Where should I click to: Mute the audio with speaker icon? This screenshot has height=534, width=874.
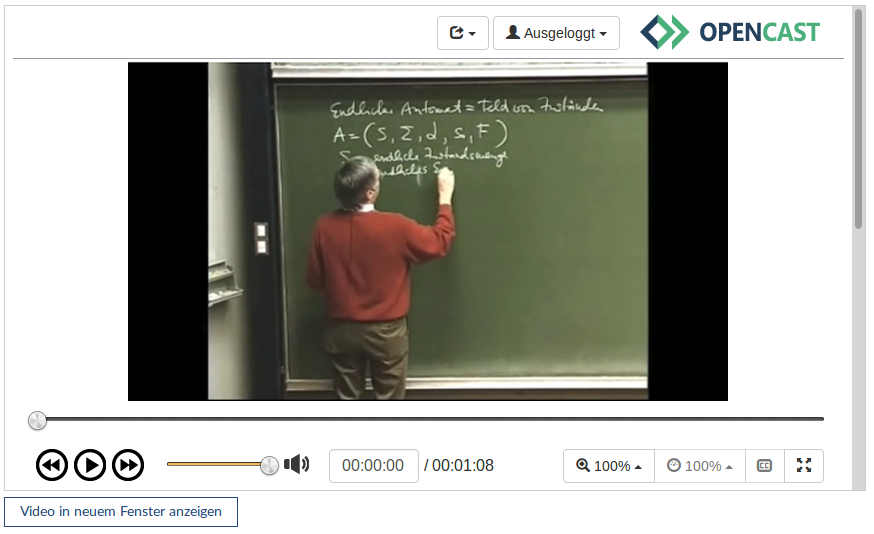pos(297,464)
